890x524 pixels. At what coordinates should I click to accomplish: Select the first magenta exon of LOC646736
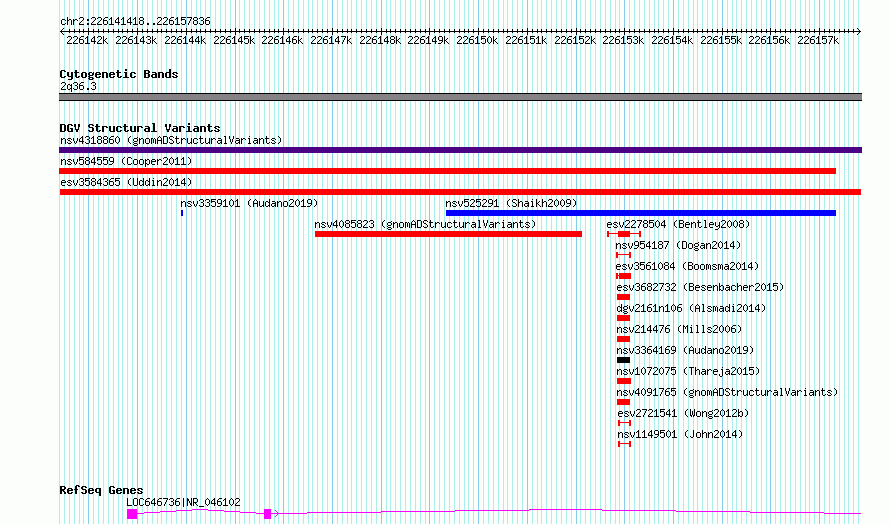click(132, 514)
